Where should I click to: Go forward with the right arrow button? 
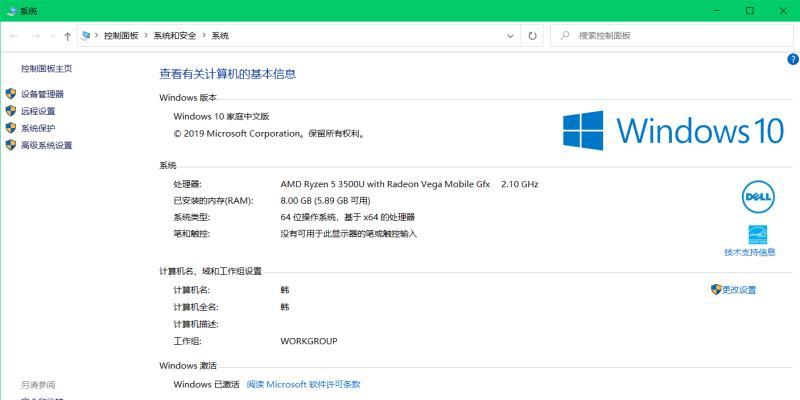coord(36,36)
